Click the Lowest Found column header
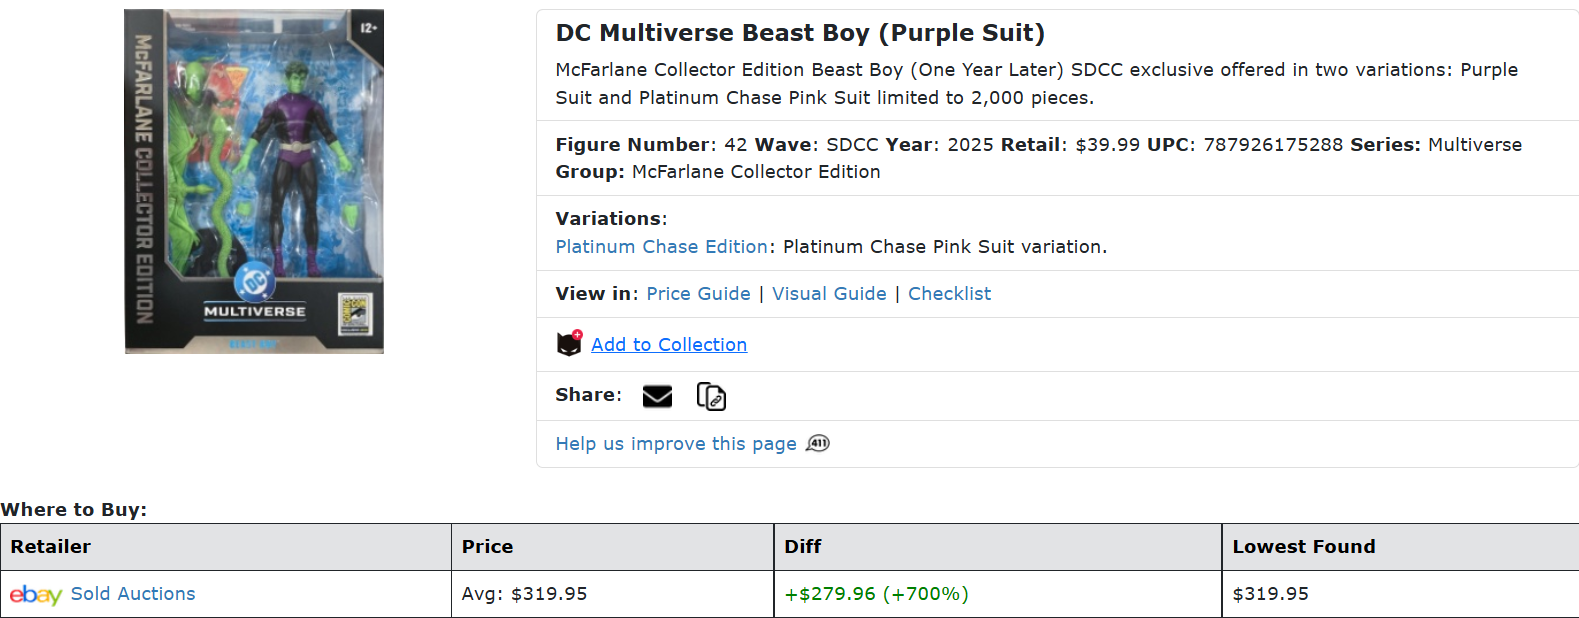This screenshot has height=618, width=1579. point(1303,547)
